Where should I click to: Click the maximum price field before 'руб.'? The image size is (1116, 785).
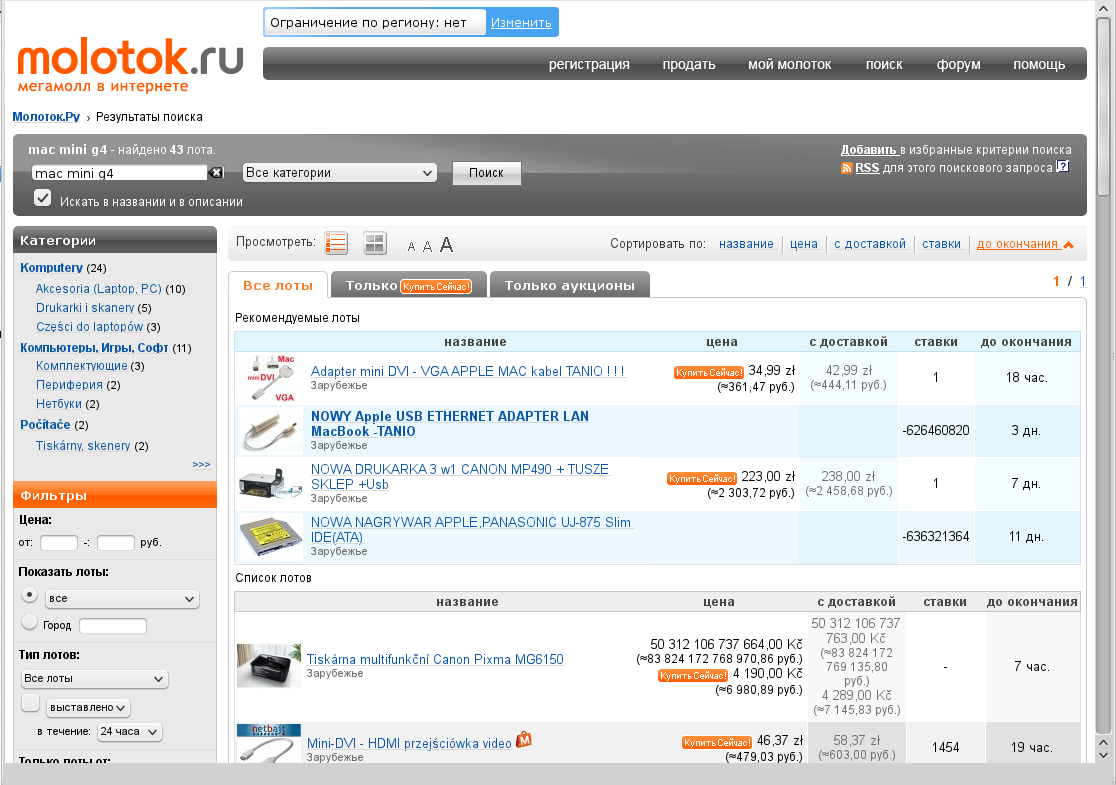(x=115, y=542)
